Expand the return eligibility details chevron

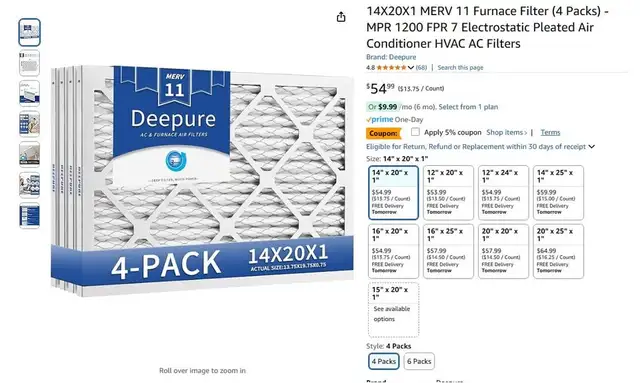(591, 147)
